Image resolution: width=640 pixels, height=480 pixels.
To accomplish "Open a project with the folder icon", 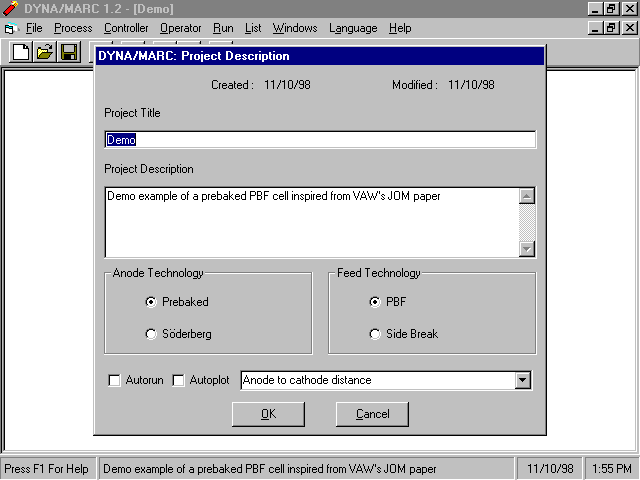I will tap(45, 52).
